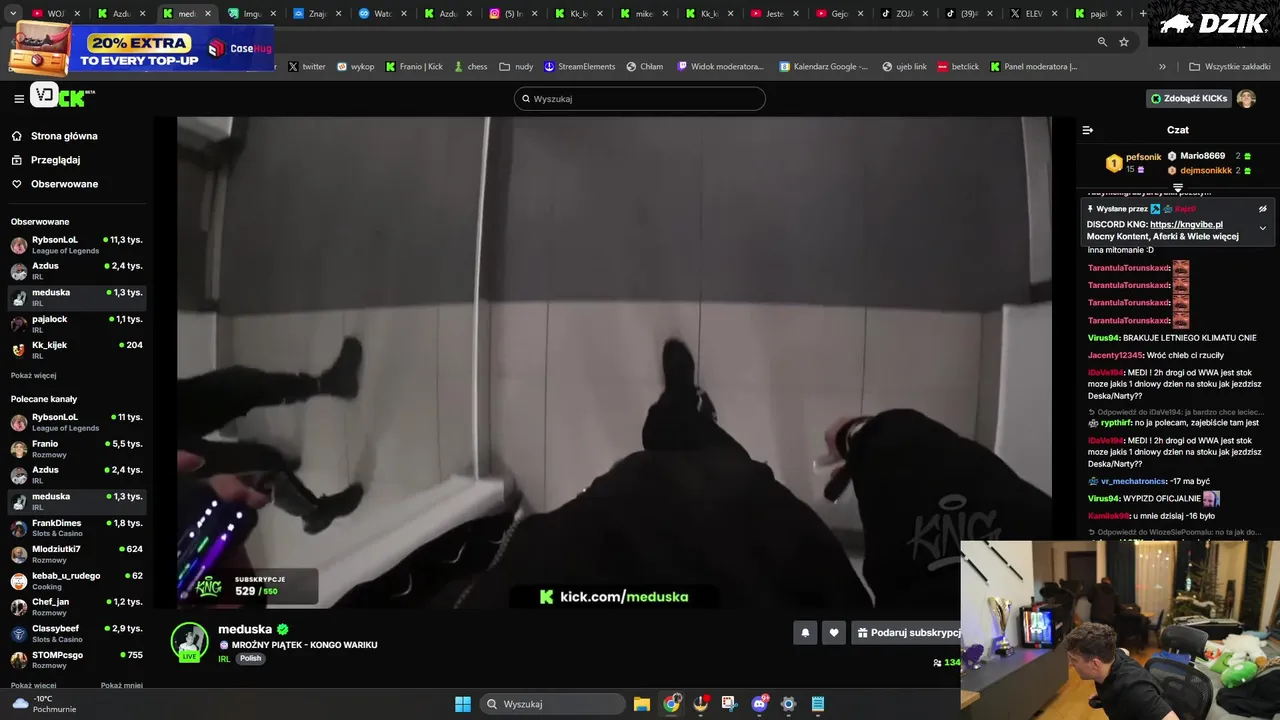The width and height of the screenshot is (1280, 720).
Task: Open a new browser tab
Action: (1144, 14)
